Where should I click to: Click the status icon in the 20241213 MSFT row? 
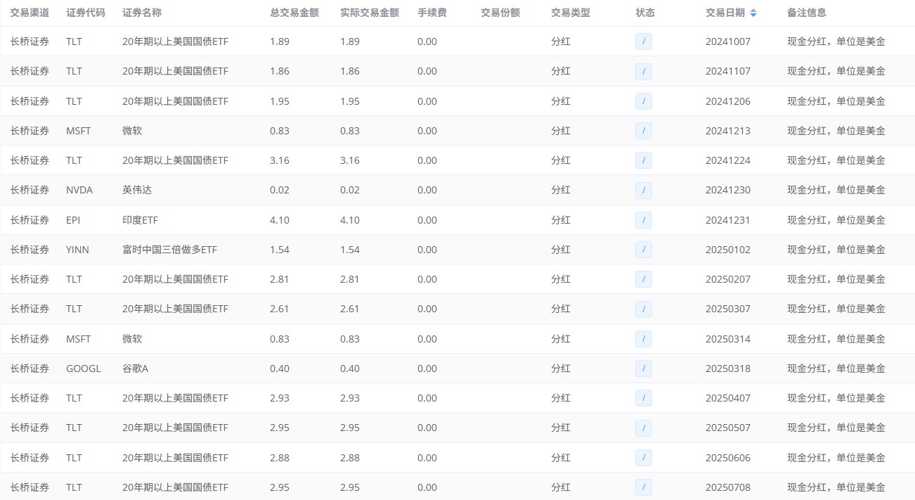coord(644,131)
